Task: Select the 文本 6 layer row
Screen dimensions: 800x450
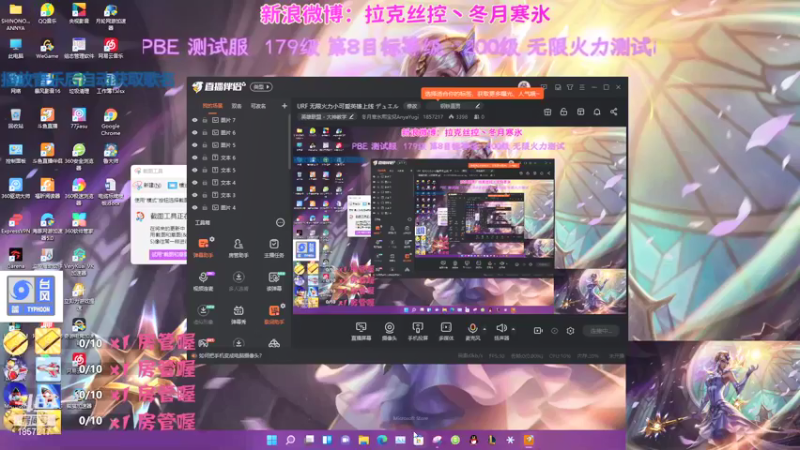Action: 239,158
